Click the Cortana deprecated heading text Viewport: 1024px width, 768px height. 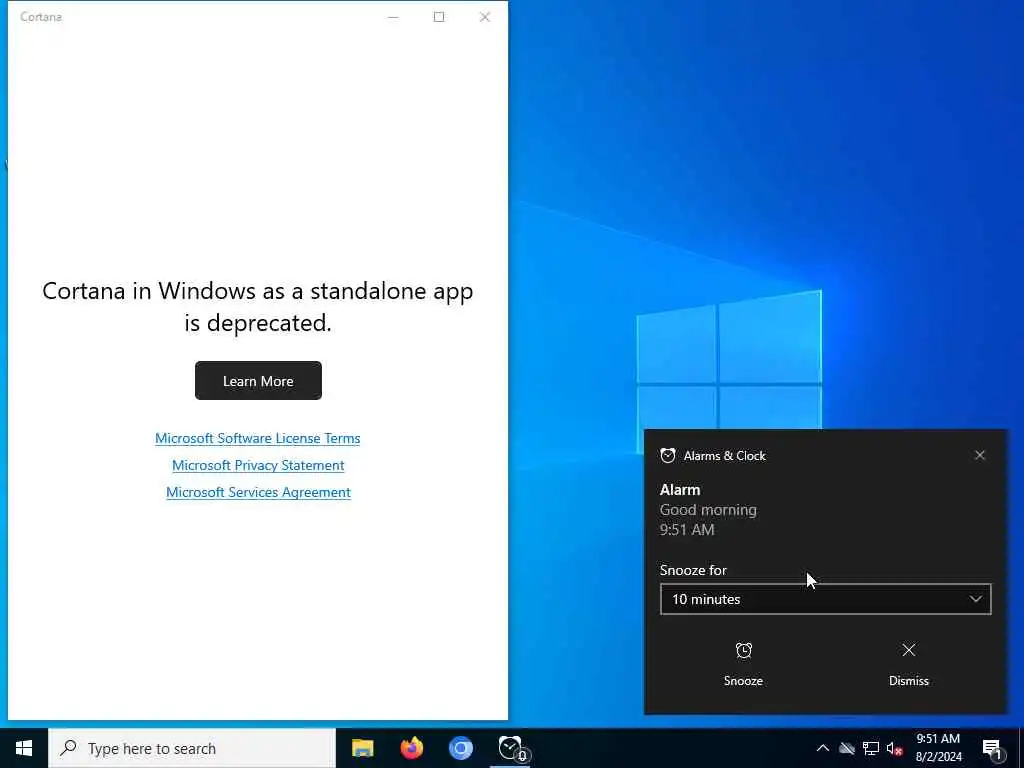(258, 306)
